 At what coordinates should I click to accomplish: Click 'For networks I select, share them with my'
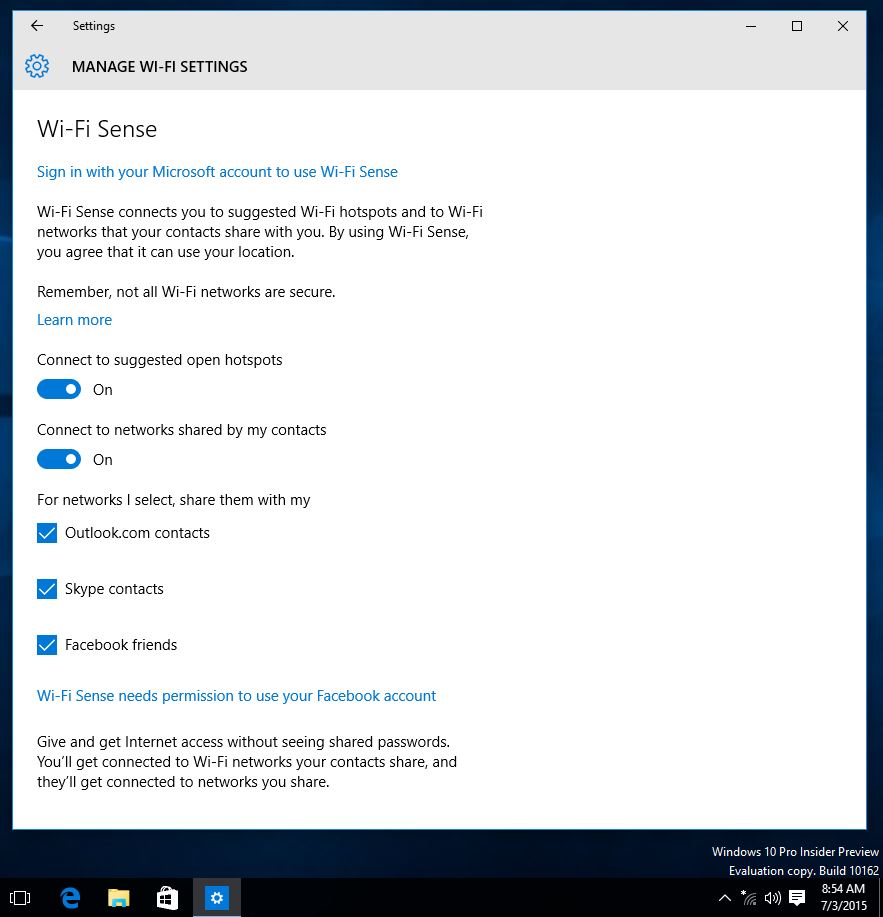tap(174, 500)
